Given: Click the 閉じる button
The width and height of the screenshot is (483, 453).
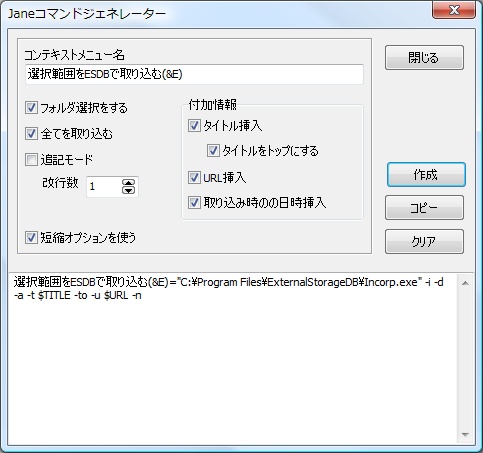Looking at the screenshot, I should [424, 58].
